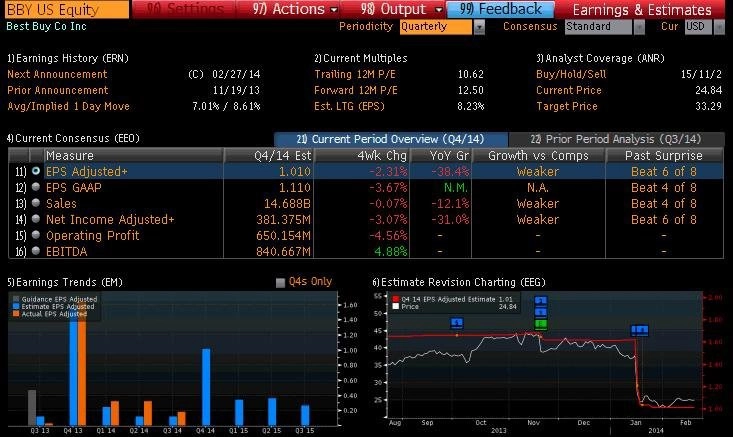The width and height of the screenshot is (733, 437).
Task: Click the green event marker above November
Action: [541, 324]
